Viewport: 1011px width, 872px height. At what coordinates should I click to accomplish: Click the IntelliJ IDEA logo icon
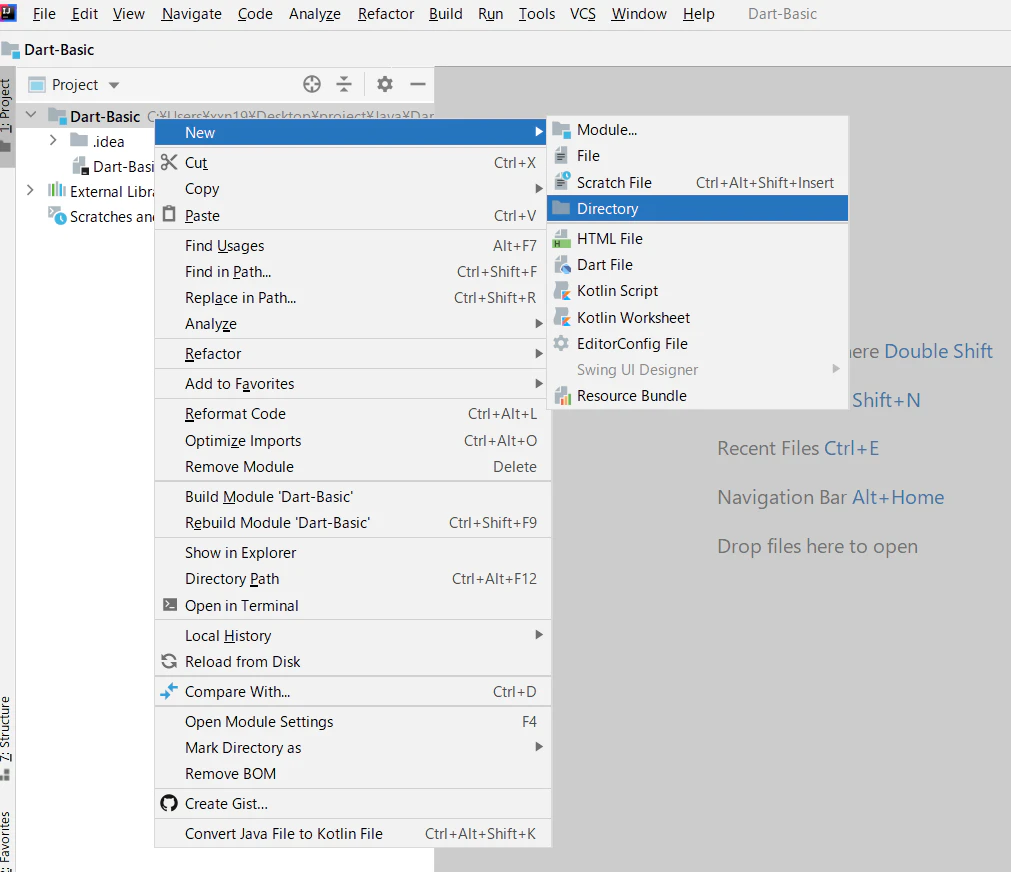click(8, 12)
